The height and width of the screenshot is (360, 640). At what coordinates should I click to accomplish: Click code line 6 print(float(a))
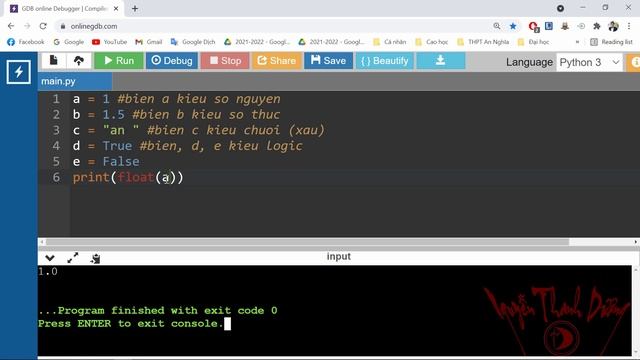pyautogui.click(x=128, y=177)
